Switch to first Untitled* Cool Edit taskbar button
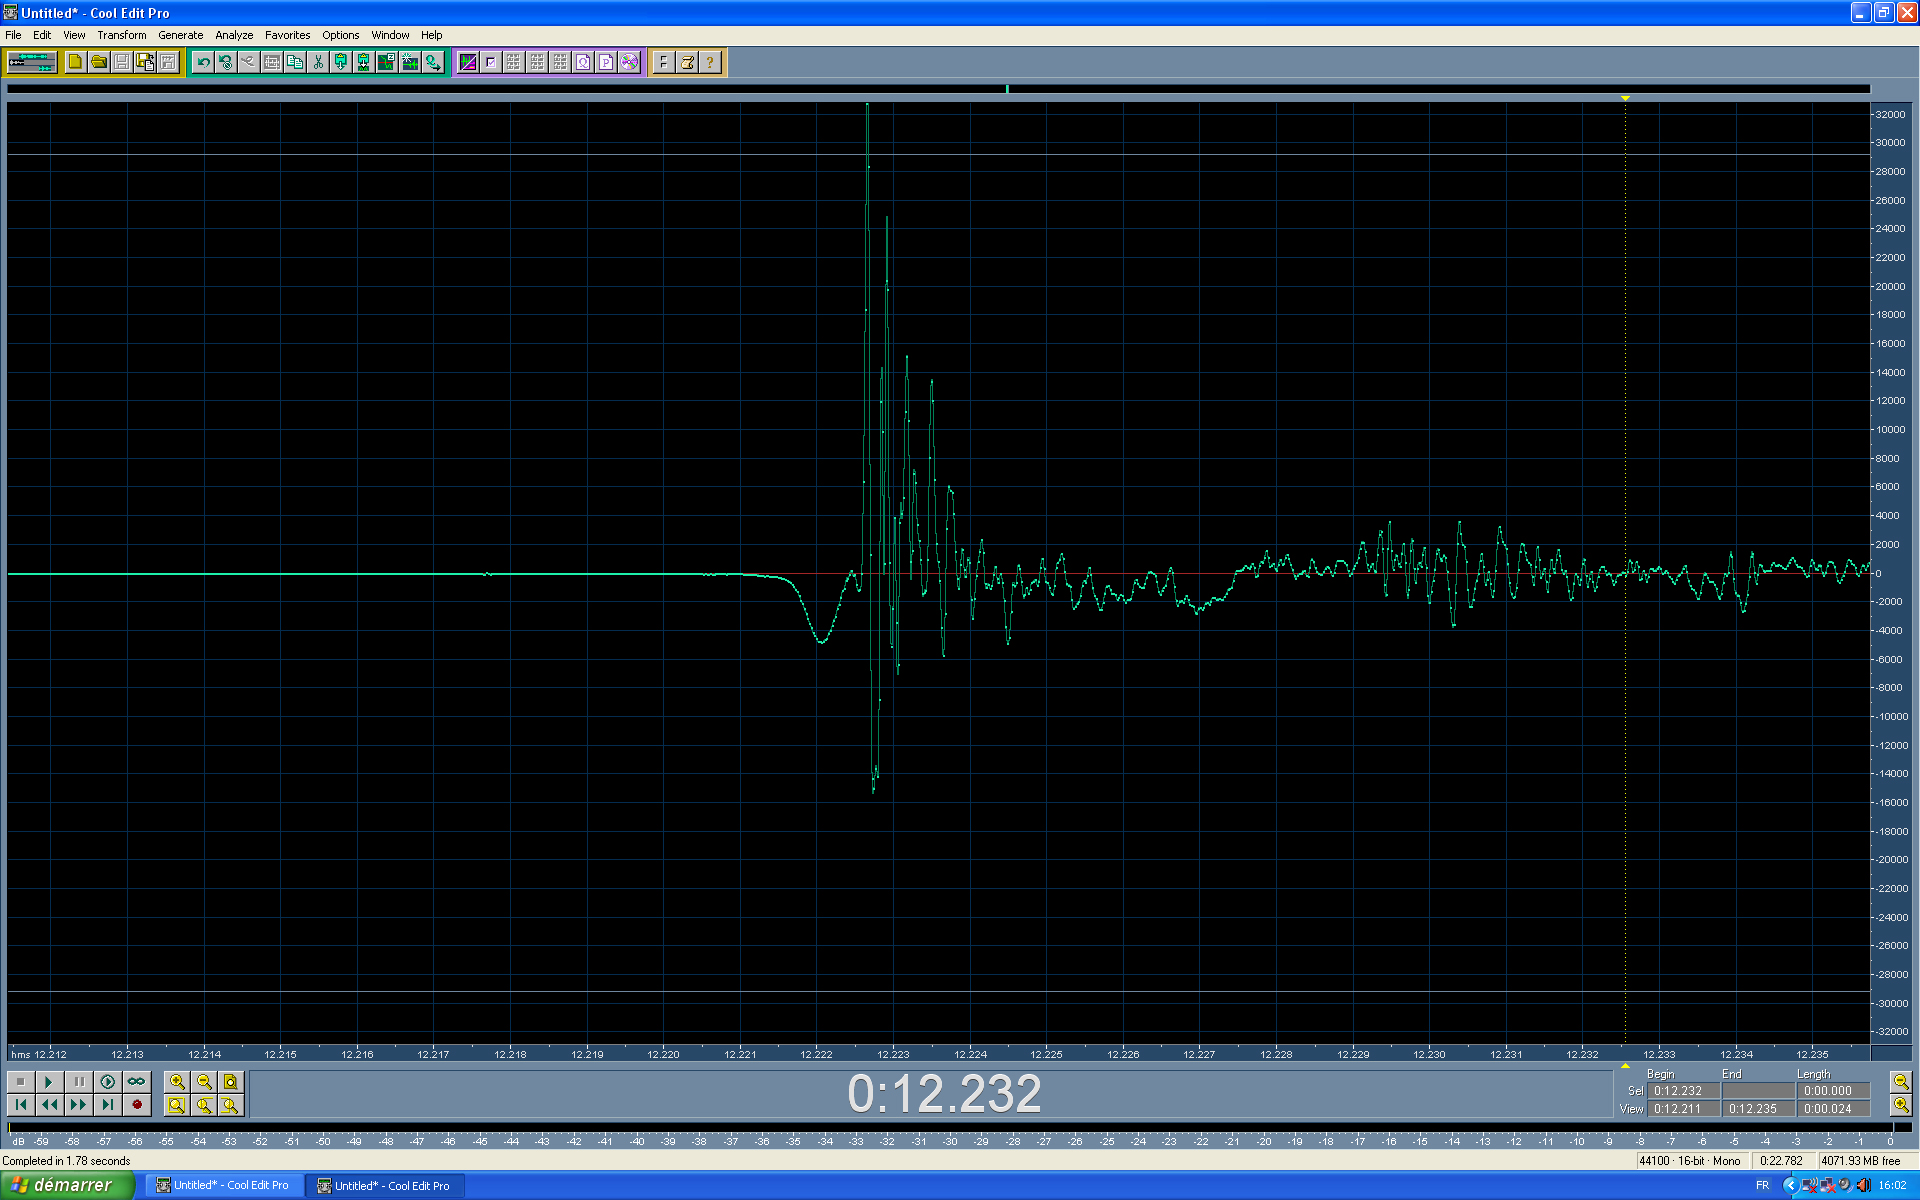This screenshot has height=1200, width=1920. [x=223, y=1186]
